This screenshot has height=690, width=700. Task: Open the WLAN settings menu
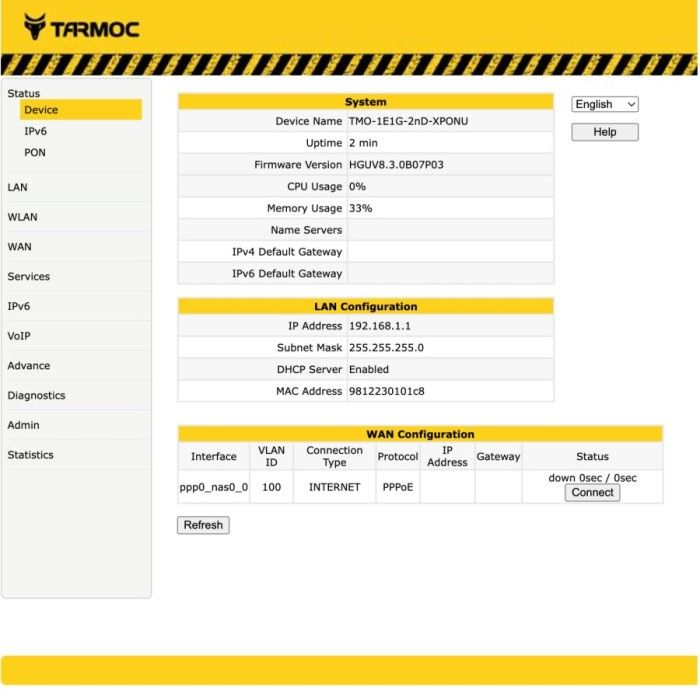pos(22,217)
